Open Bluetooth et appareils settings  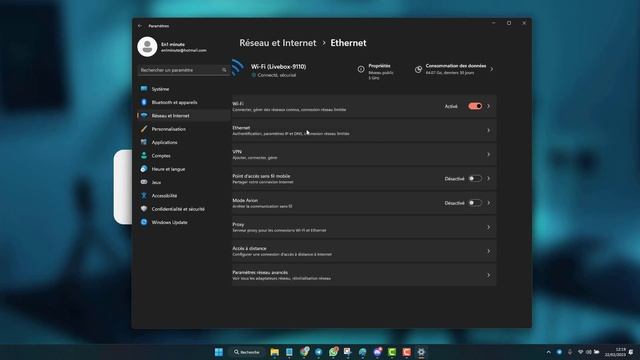184,102
